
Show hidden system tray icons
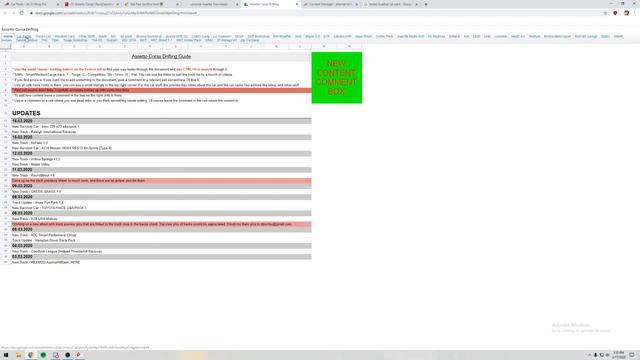589,355
